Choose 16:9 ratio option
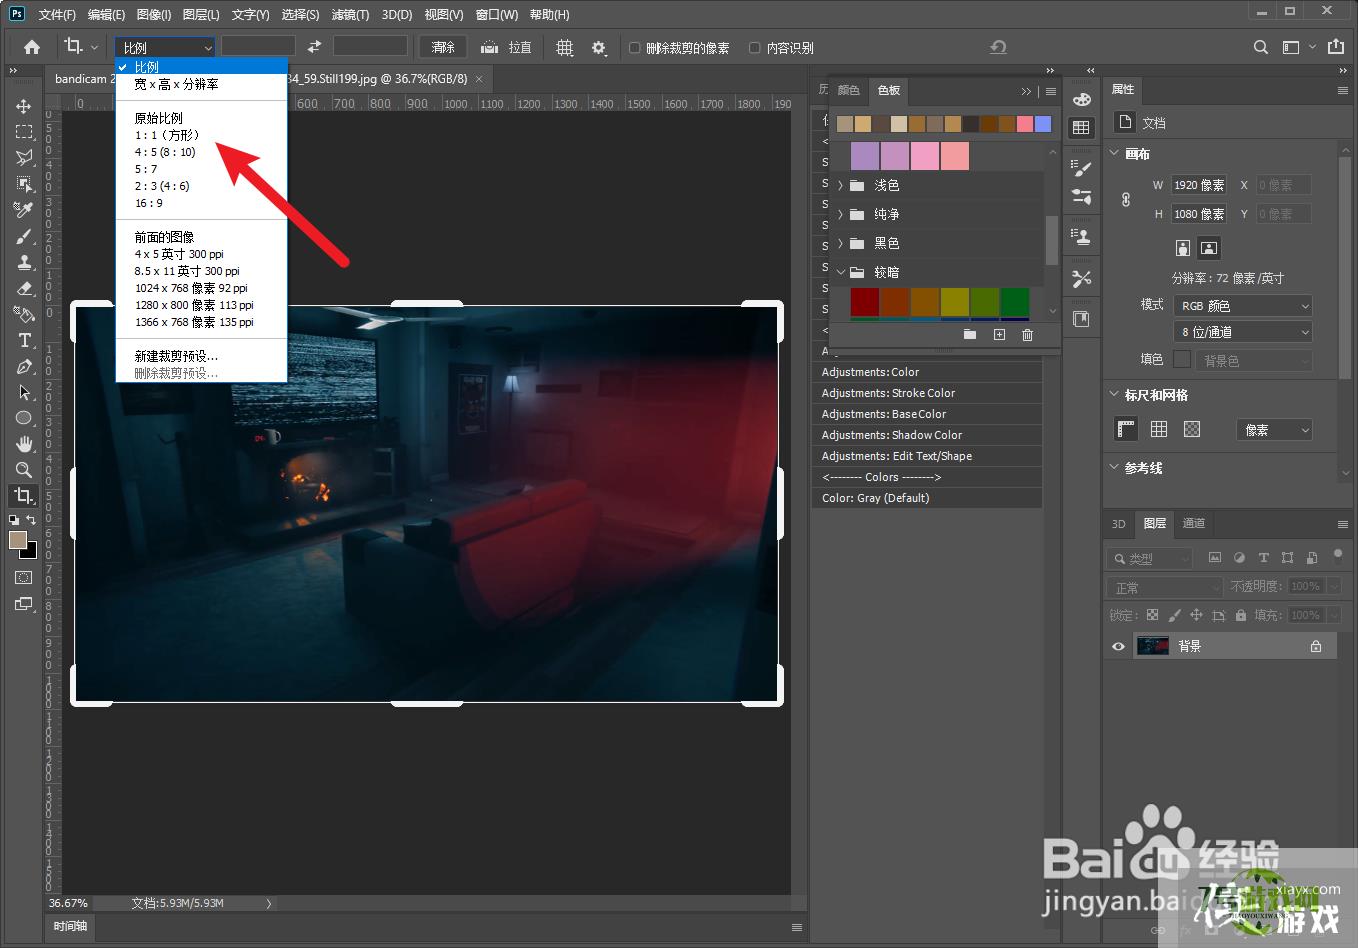Screen dimensions: 1358x948 click(149, 203)
